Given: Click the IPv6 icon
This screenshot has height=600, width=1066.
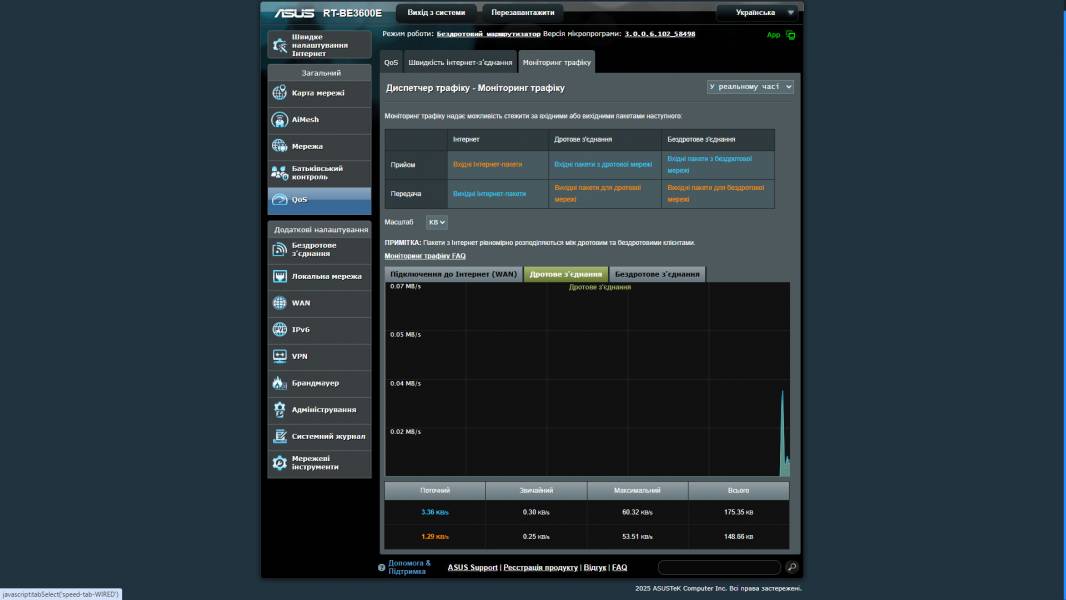Looking at the screenshot, I should coord(279,329).
